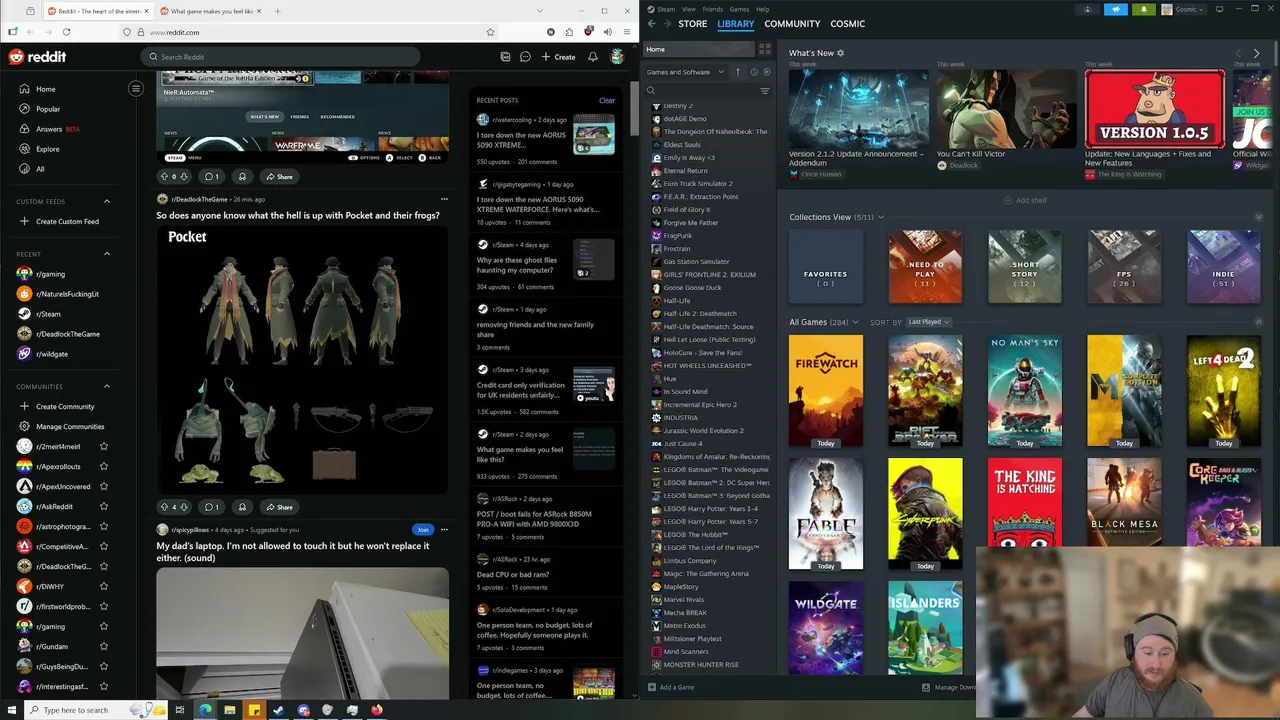Favorite r/Apexrollouts with star toggle
This screenshot has width=1280, height=720.
pyautogui.click(x=104, y=467)
